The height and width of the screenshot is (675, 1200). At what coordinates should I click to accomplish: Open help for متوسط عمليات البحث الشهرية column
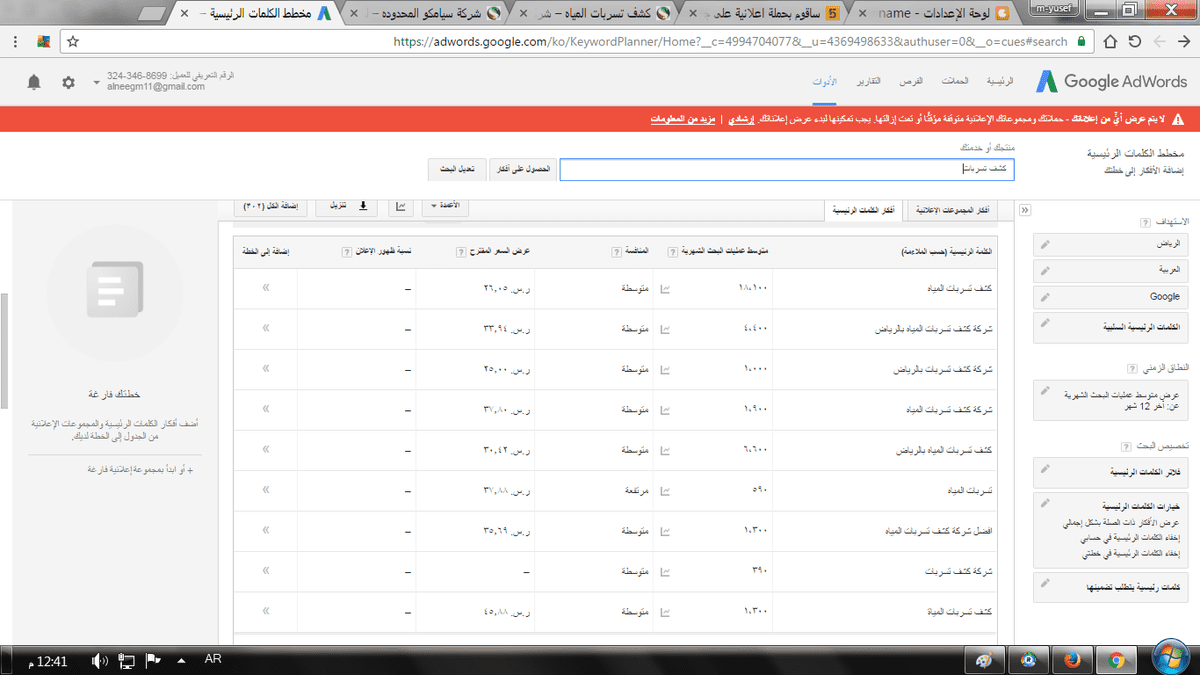pyautogui.click(x=674, y=252)
